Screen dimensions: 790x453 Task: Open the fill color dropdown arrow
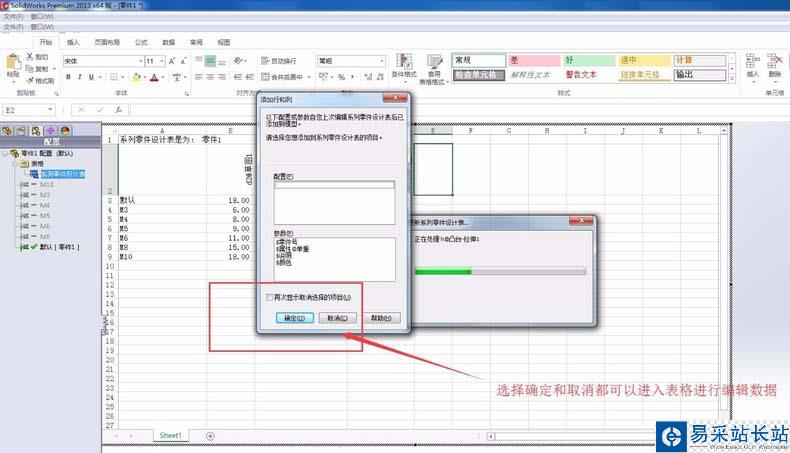pyautogui.click(x=145, y=77)
